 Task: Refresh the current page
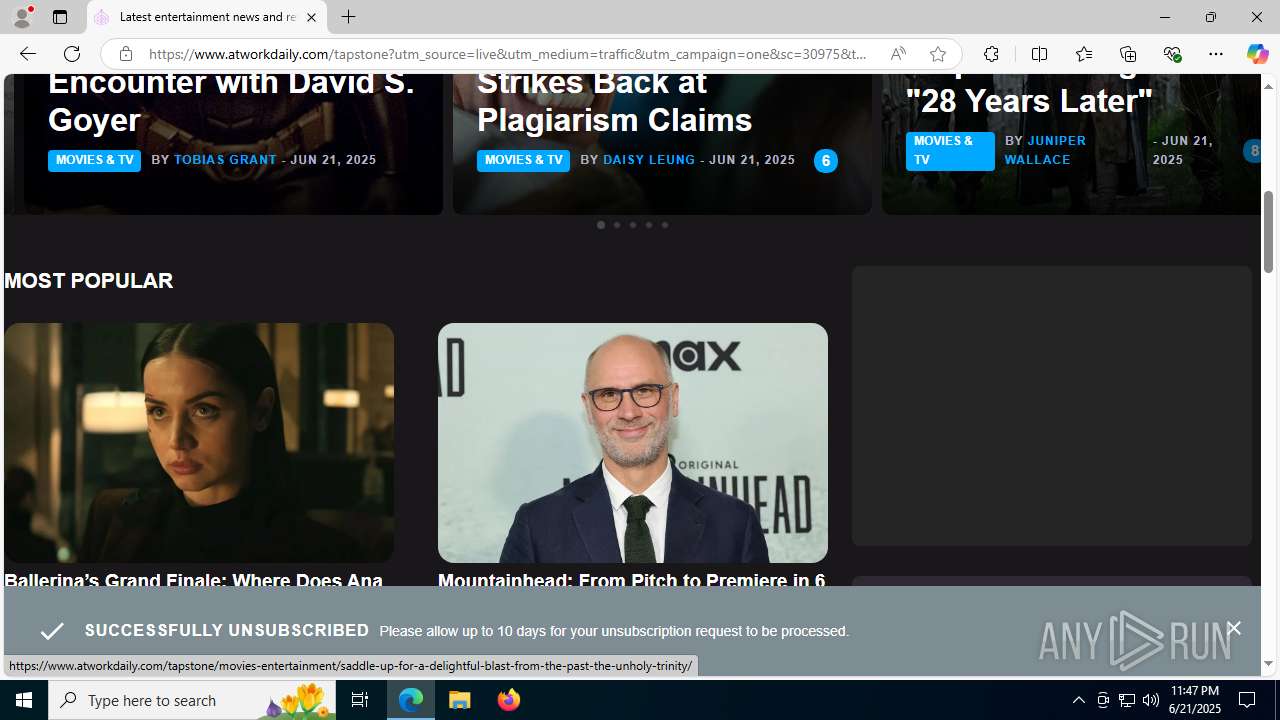click(71, 54)
